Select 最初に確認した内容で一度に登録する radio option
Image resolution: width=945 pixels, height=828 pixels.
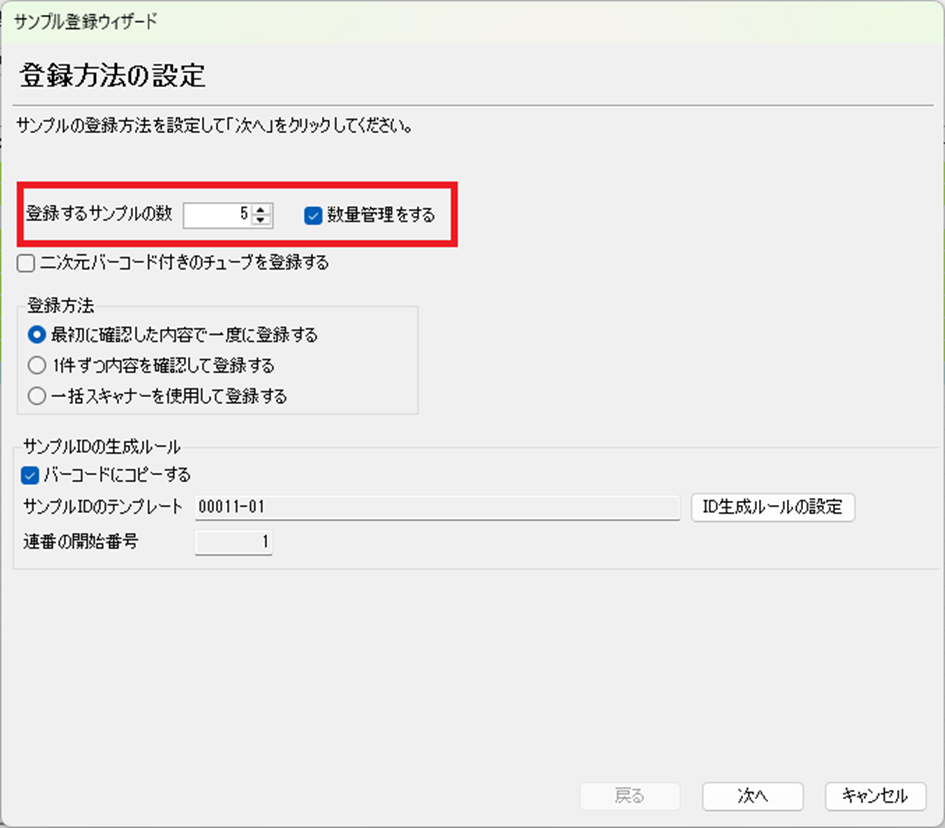[37, 335]
